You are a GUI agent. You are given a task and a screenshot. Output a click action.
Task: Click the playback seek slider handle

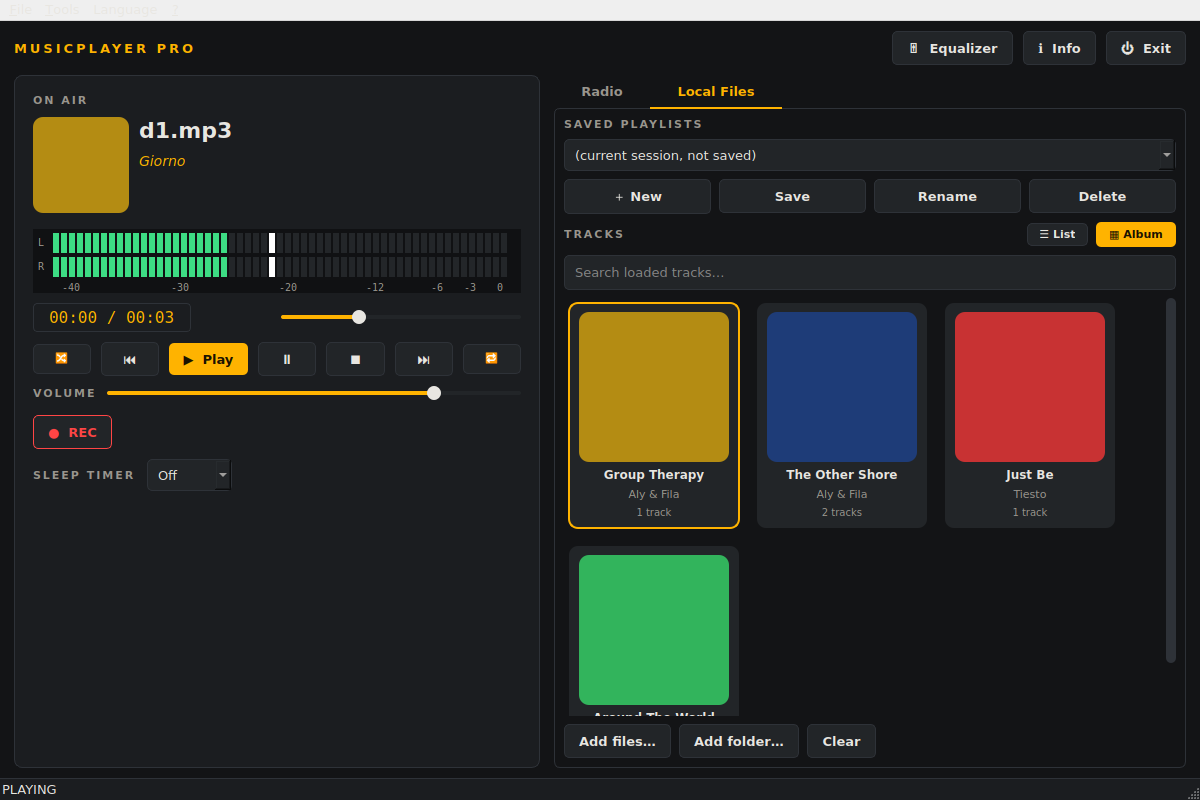coord(359,317)
